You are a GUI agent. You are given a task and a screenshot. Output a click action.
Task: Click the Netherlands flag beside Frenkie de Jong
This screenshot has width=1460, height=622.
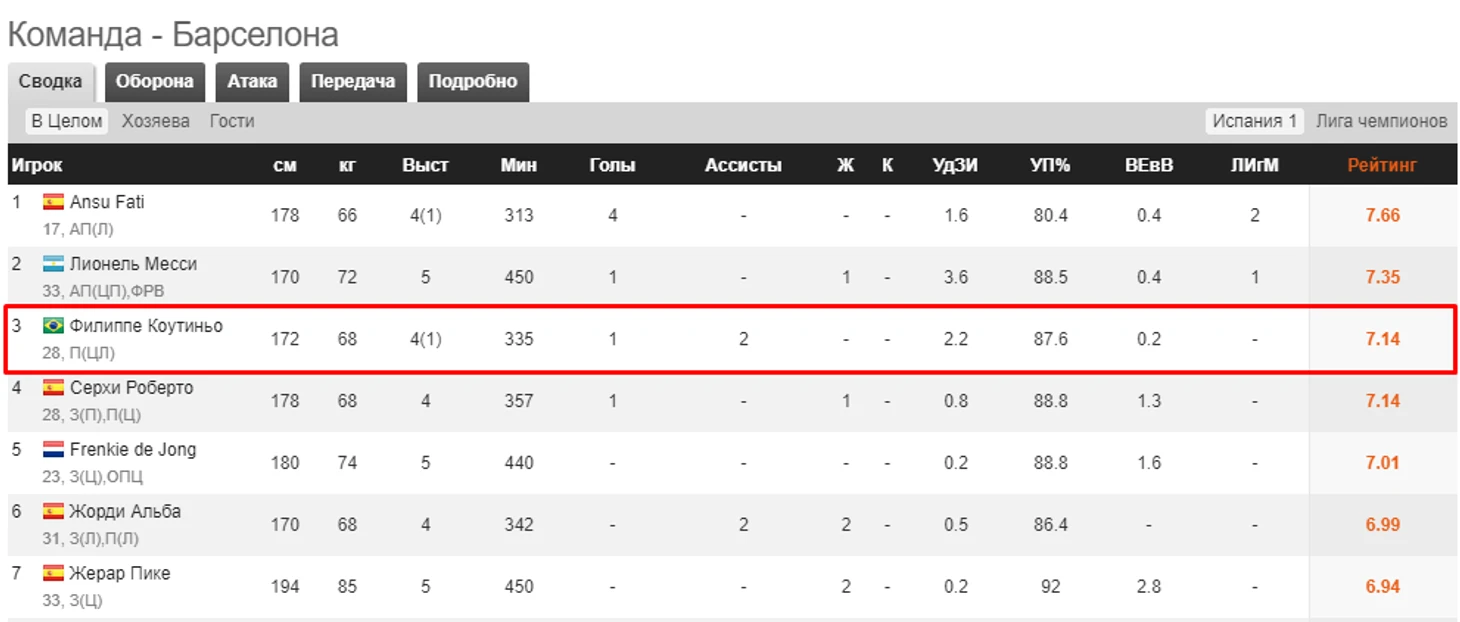click(x=53, y=450)
